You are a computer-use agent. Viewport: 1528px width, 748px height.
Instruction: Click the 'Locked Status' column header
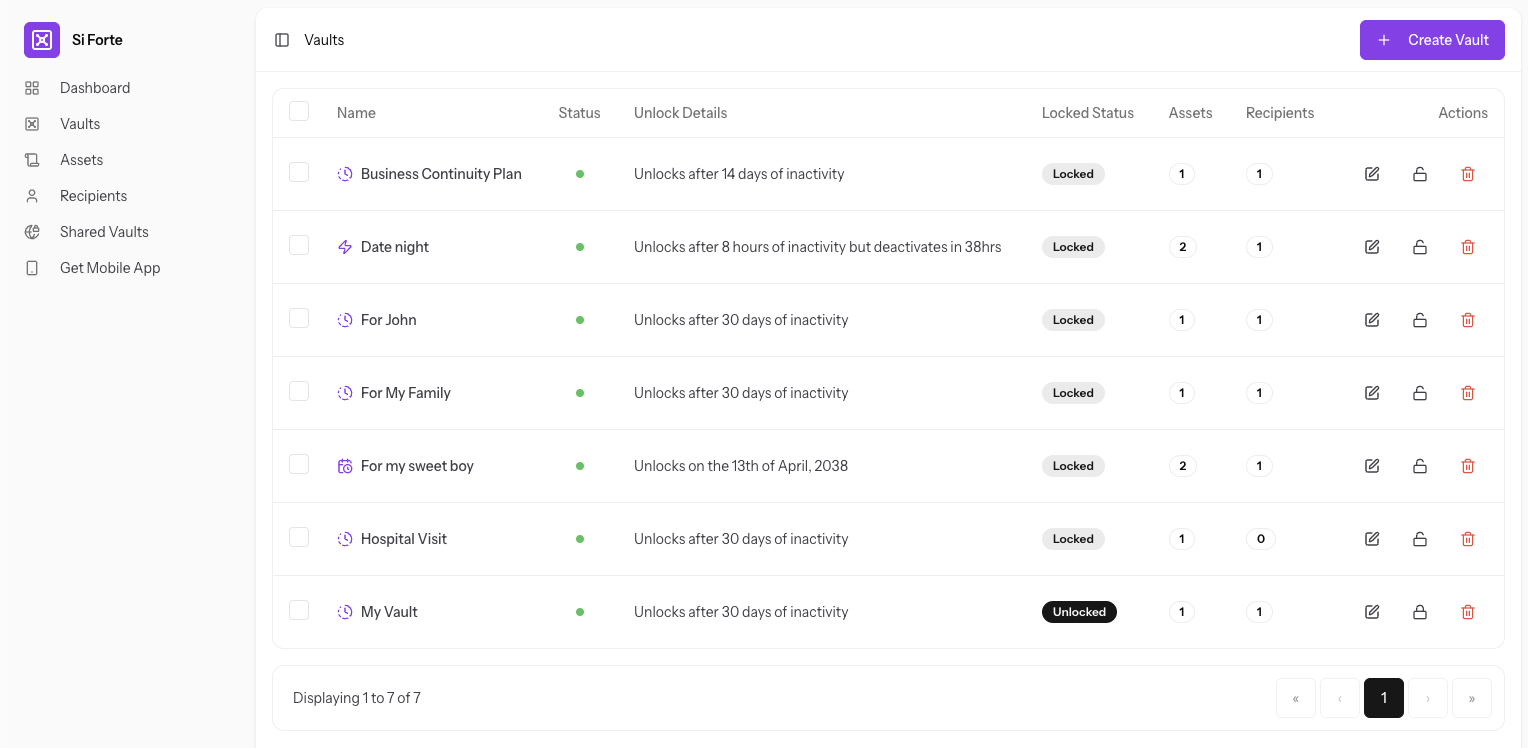[1088, 113]
